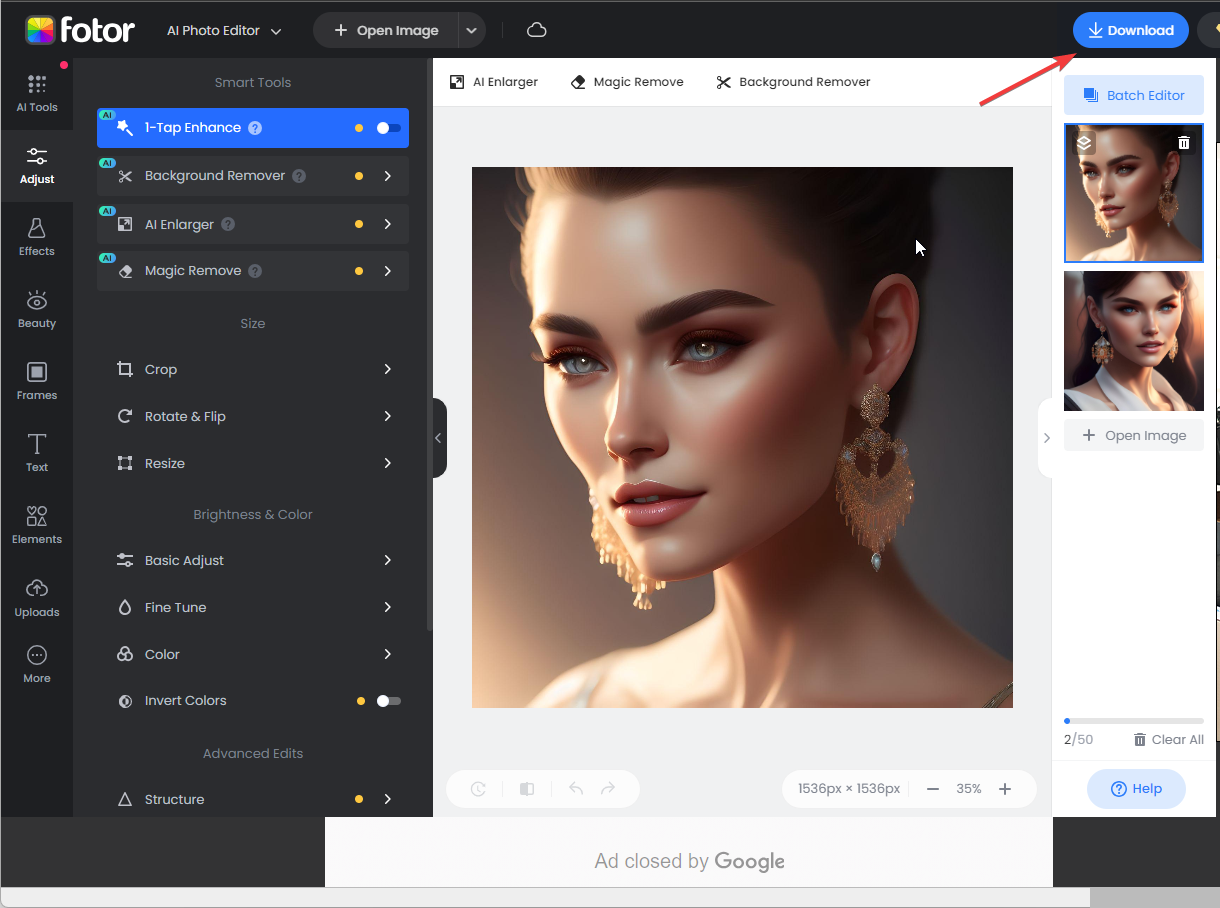The width and height of the screenshot is (1220, 908).
Task: Select AI Enlarger in the top toolbar
Action: 494,82
